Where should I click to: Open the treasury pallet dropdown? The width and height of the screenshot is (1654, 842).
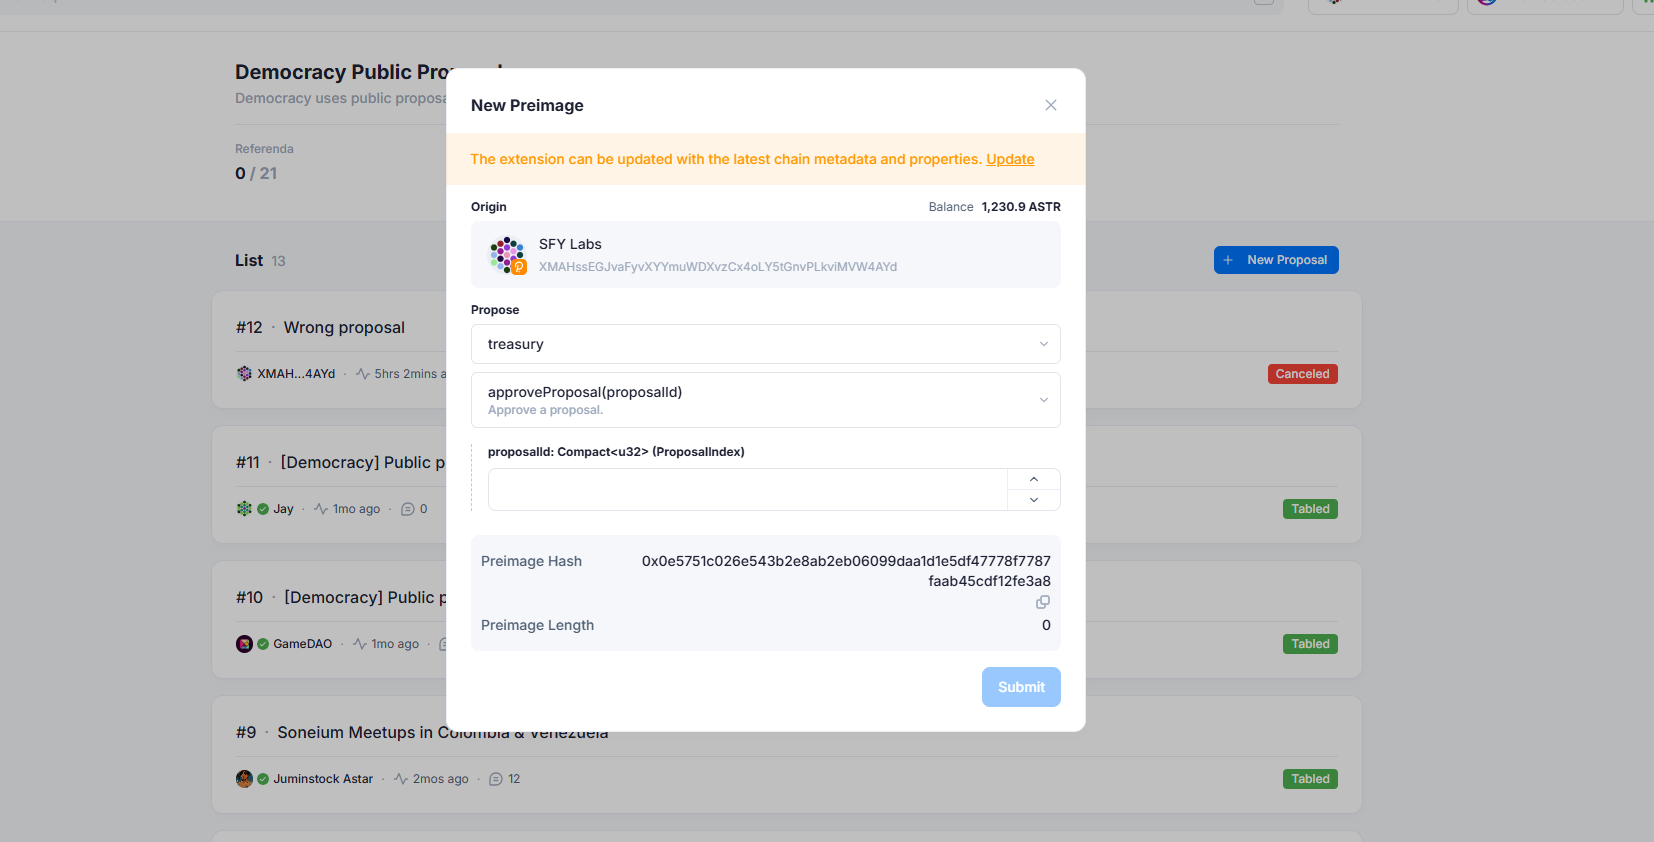(765, 344)
